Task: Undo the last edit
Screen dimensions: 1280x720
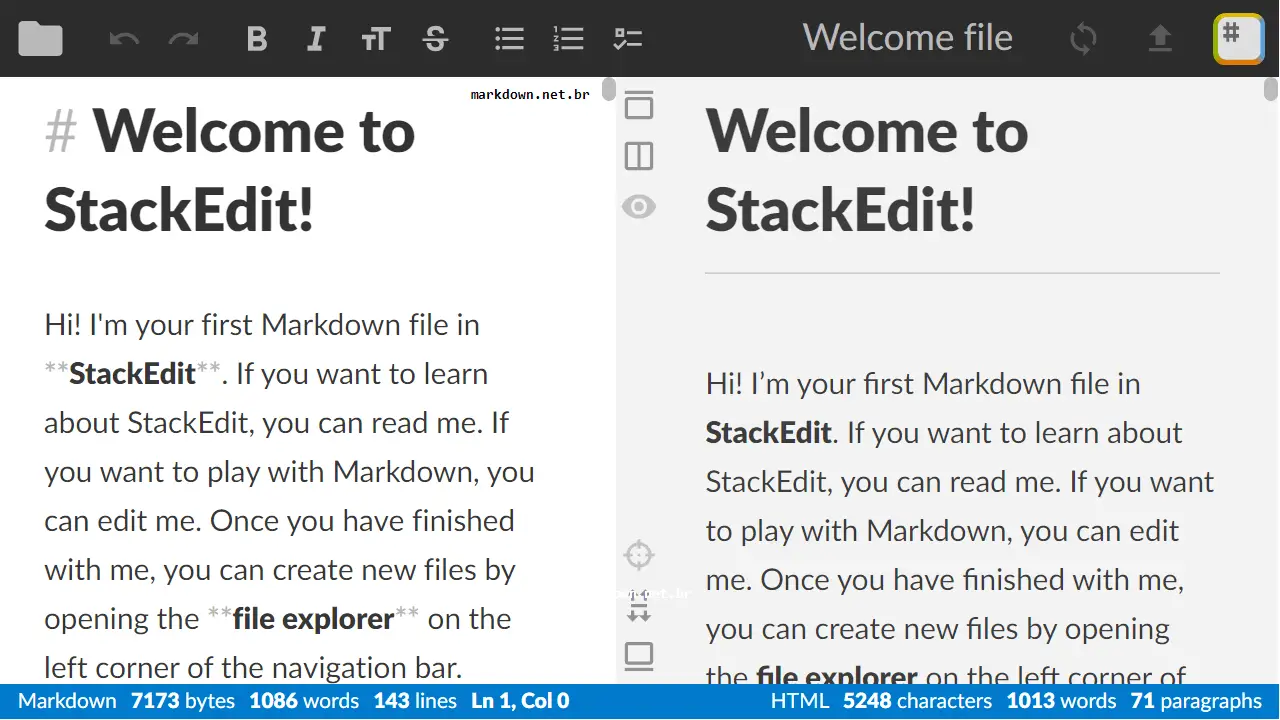Action: click(124, 39)
